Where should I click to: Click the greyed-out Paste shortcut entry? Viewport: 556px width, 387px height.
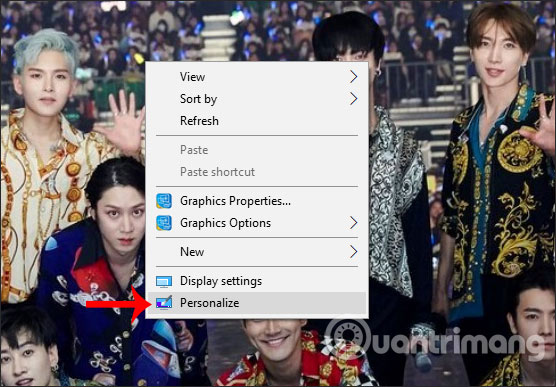[x=257, y=172]
